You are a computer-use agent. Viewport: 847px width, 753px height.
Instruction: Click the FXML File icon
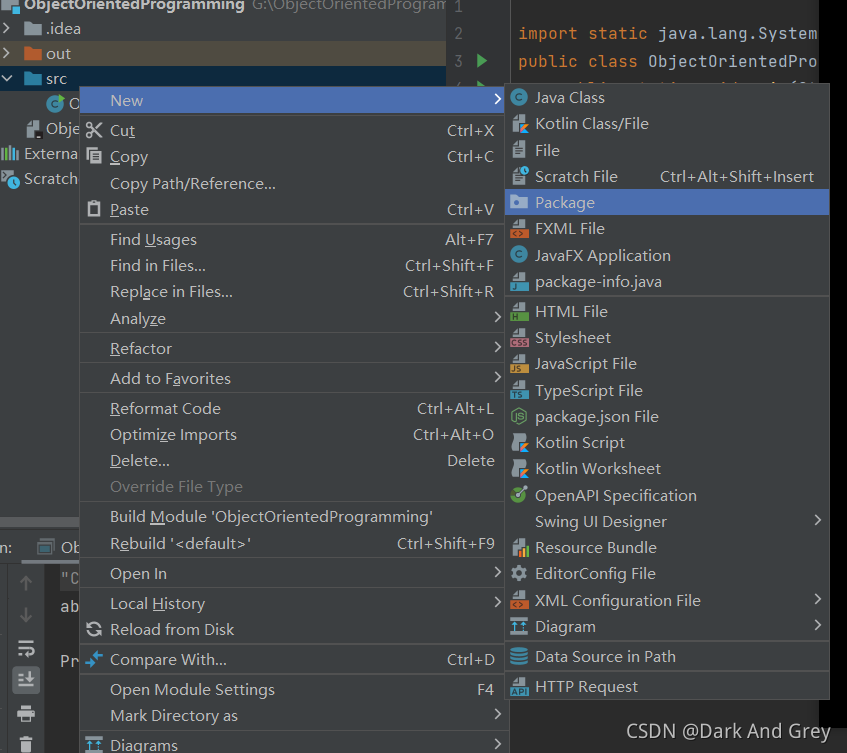520,228
